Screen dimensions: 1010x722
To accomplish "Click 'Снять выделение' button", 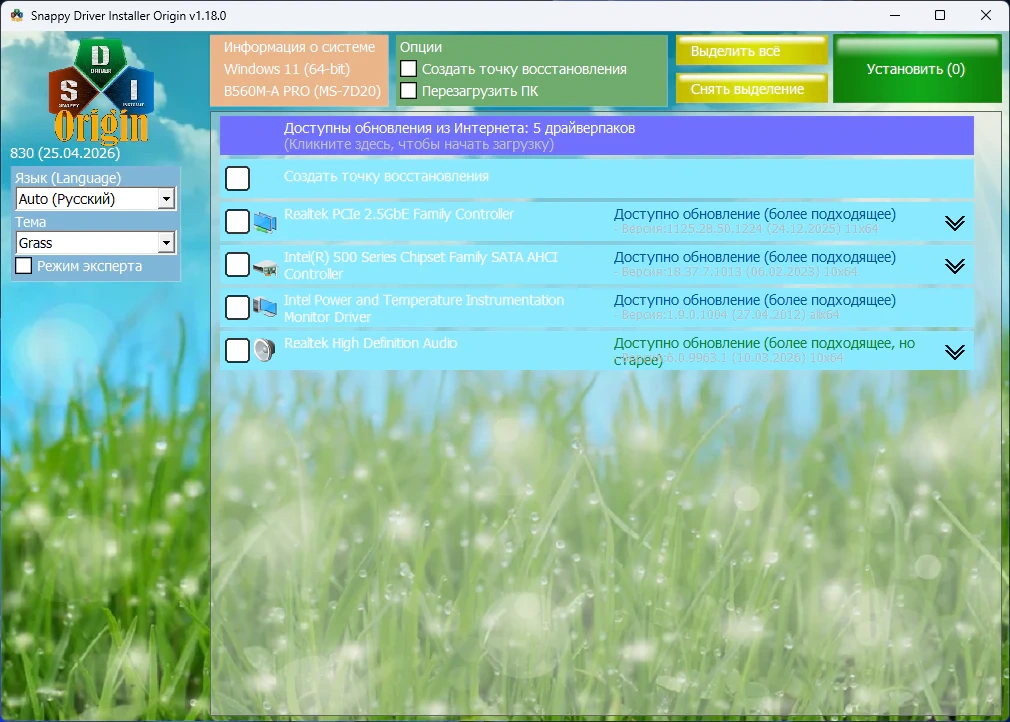I will coord(752,88).
